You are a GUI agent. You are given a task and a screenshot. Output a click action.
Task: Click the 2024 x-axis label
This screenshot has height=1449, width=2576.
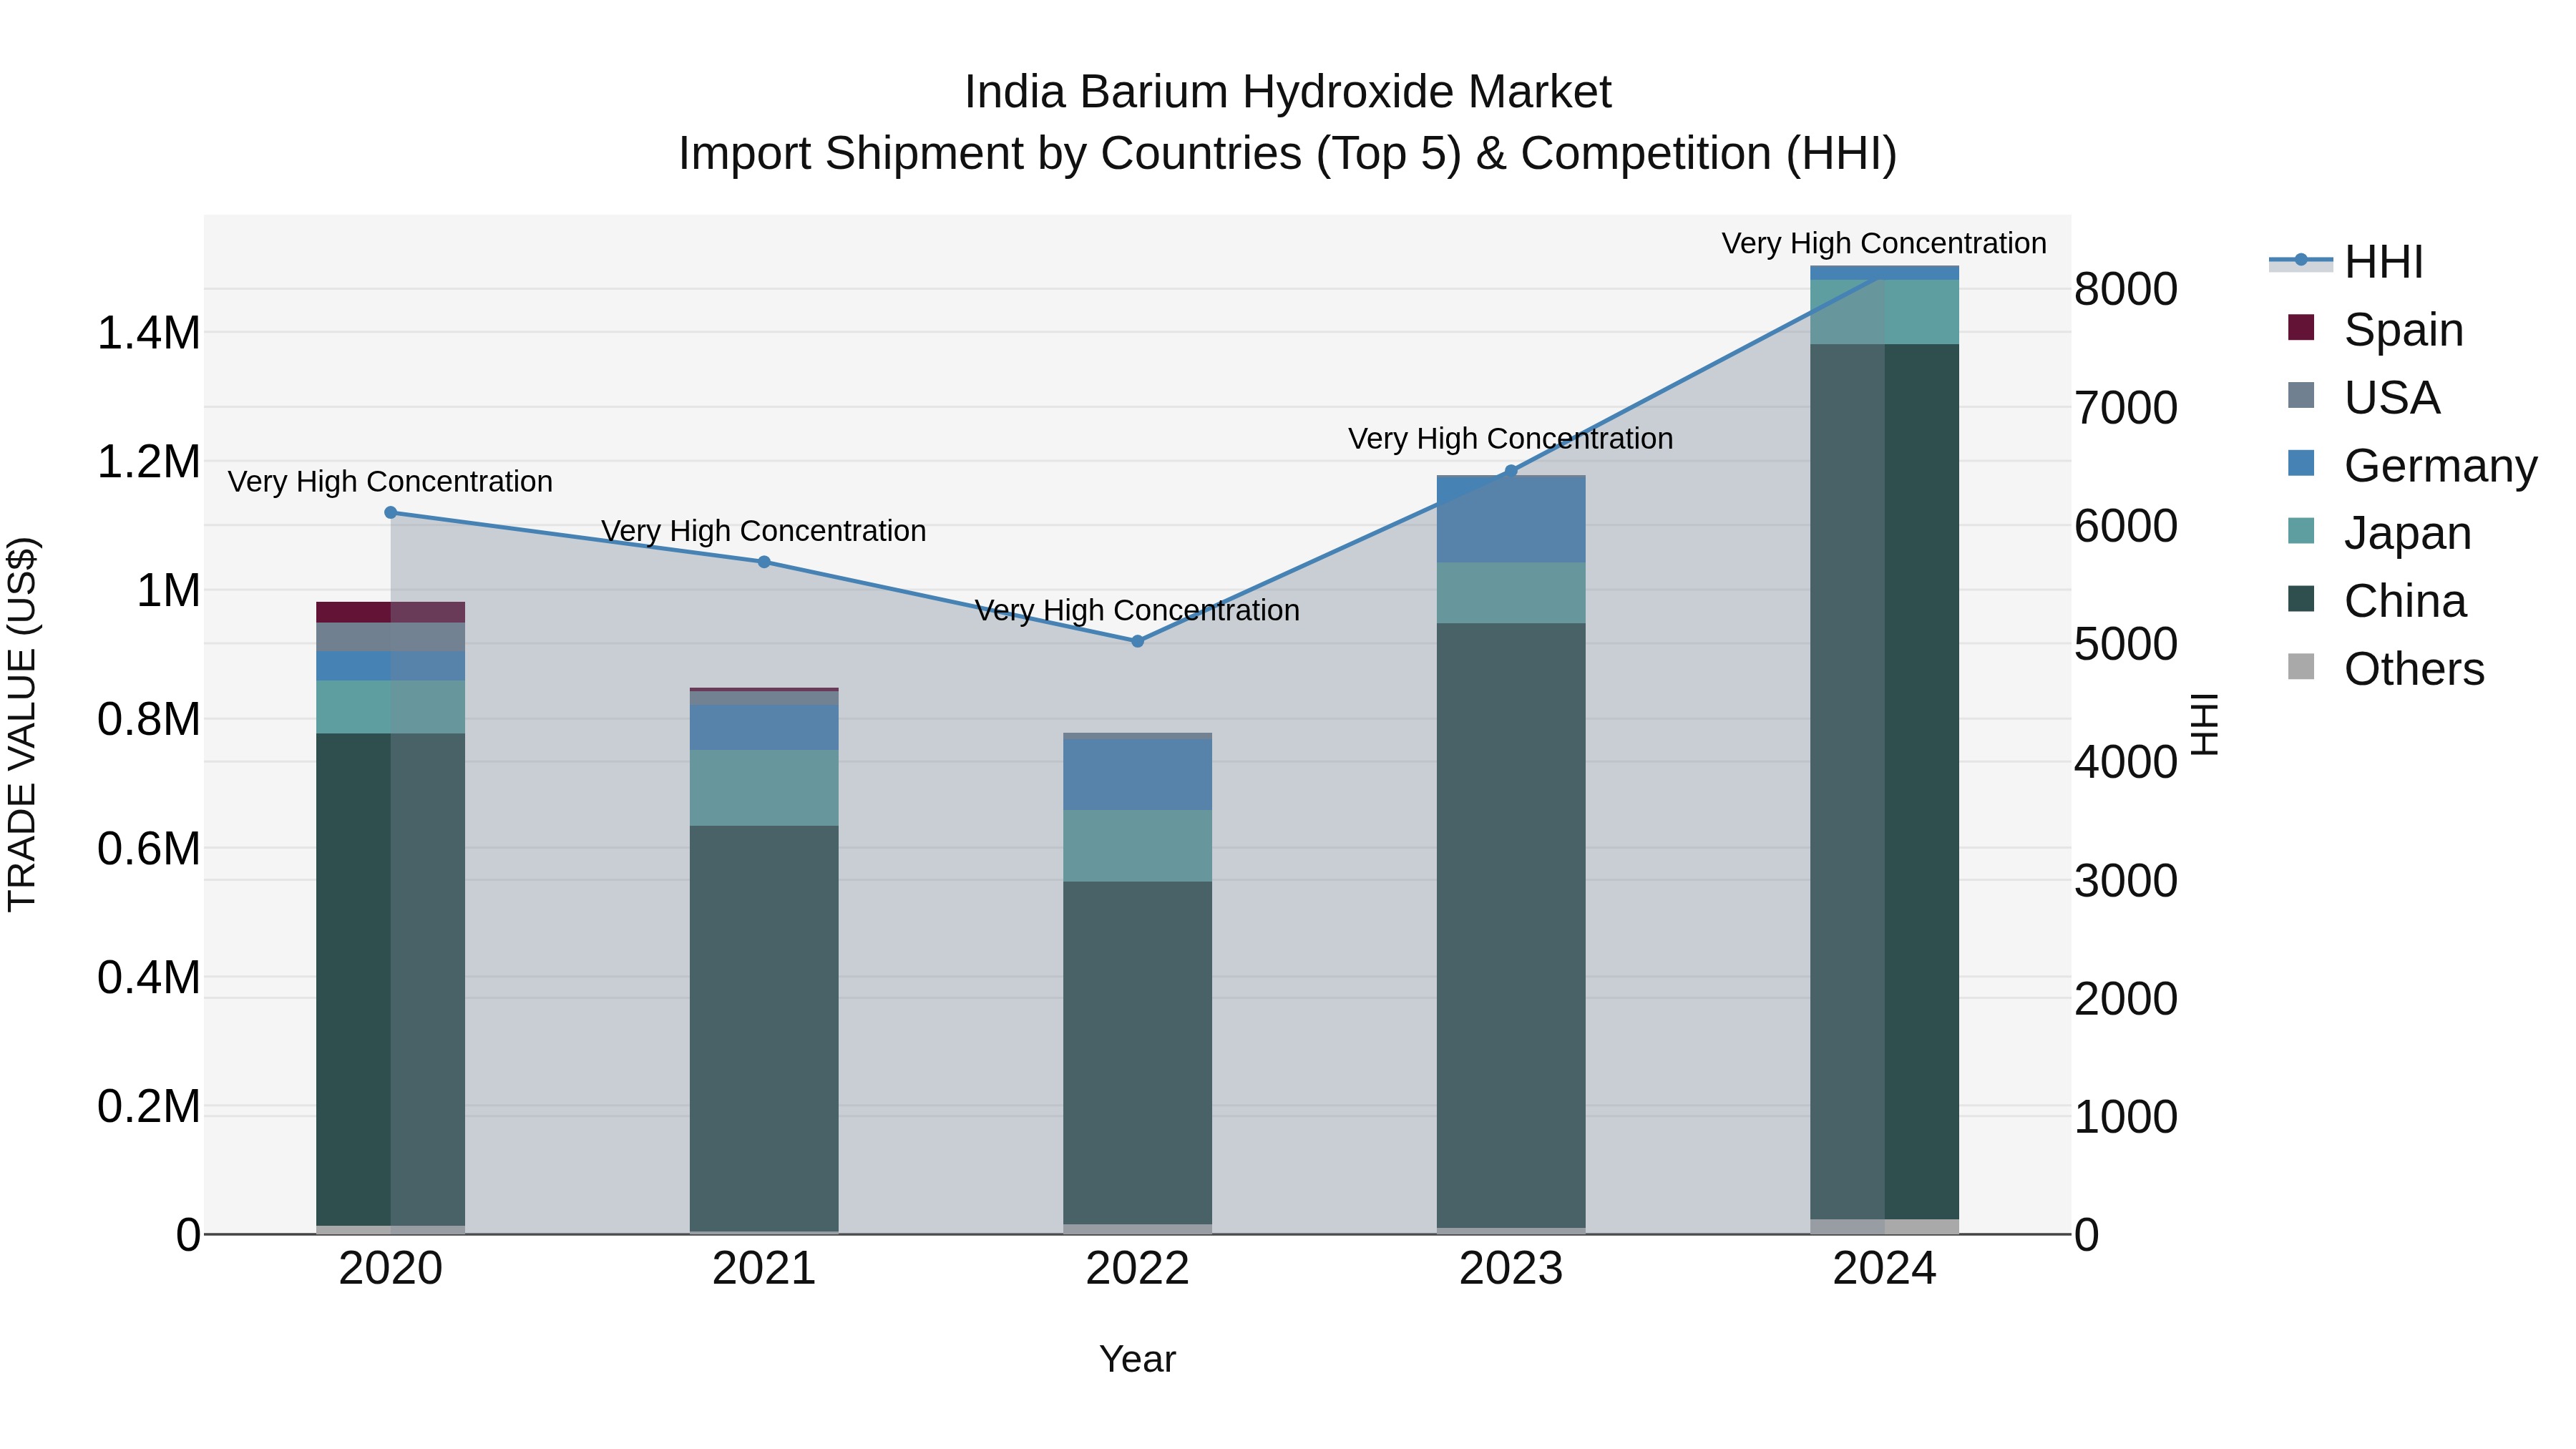click(x=1885, y=1269)
